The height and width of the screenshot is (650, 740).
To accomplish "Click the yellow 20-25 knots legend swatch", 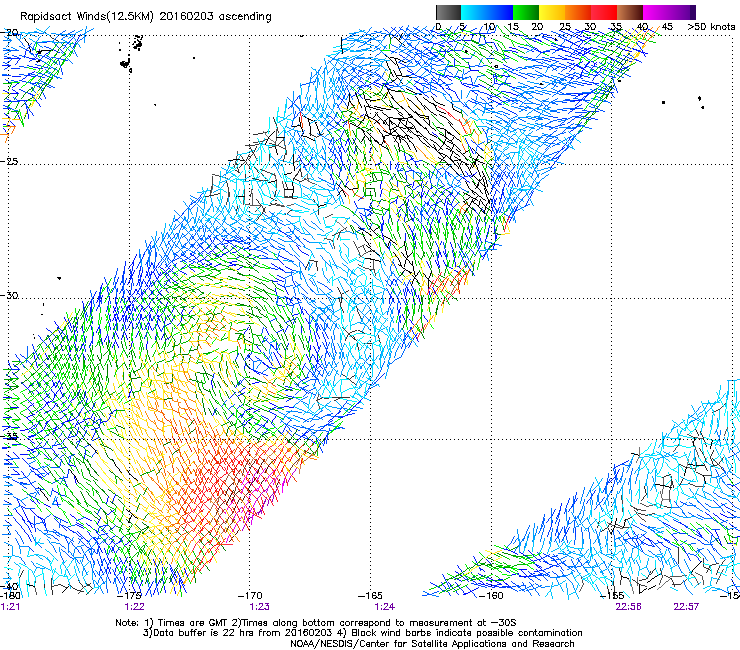I will click(552, 12).
